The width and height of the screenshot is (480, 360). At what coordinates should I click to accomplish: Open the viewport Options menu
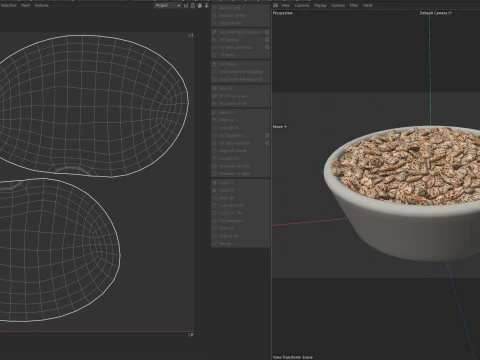pyautogui.click(x=338, y=5)
